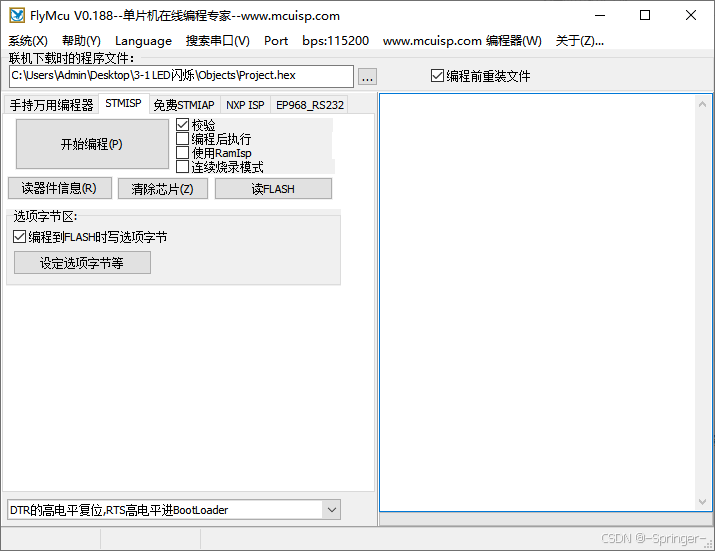The width and height of the screenshot is (715, 551).
Task: Click the 读器件信息(R) button
Action: (x=60, y=188)
